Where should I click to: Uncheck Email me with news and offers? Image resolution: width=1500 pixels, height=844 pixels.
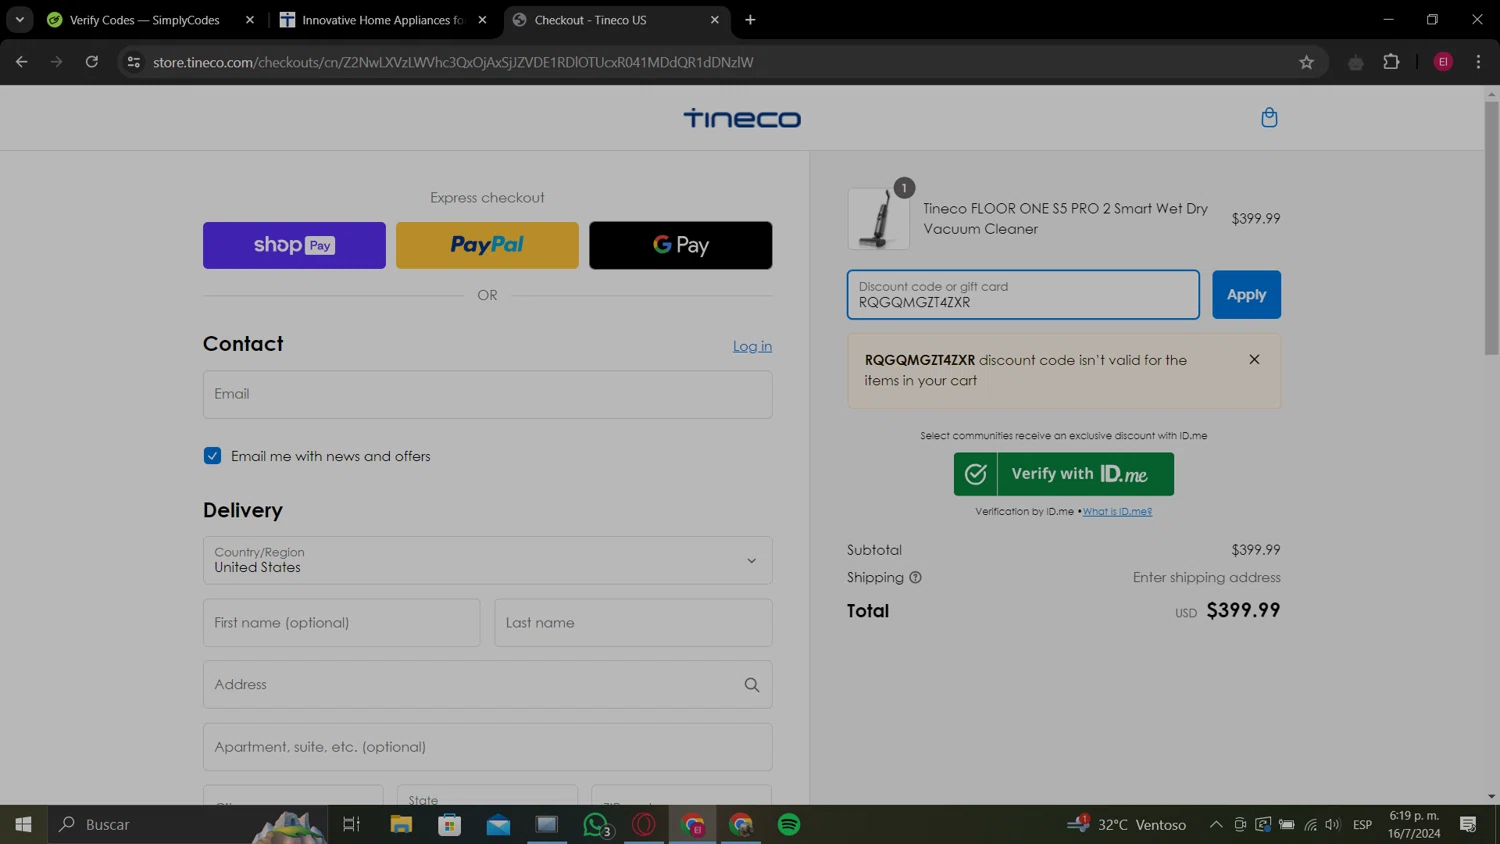click(x=212, y=456)
